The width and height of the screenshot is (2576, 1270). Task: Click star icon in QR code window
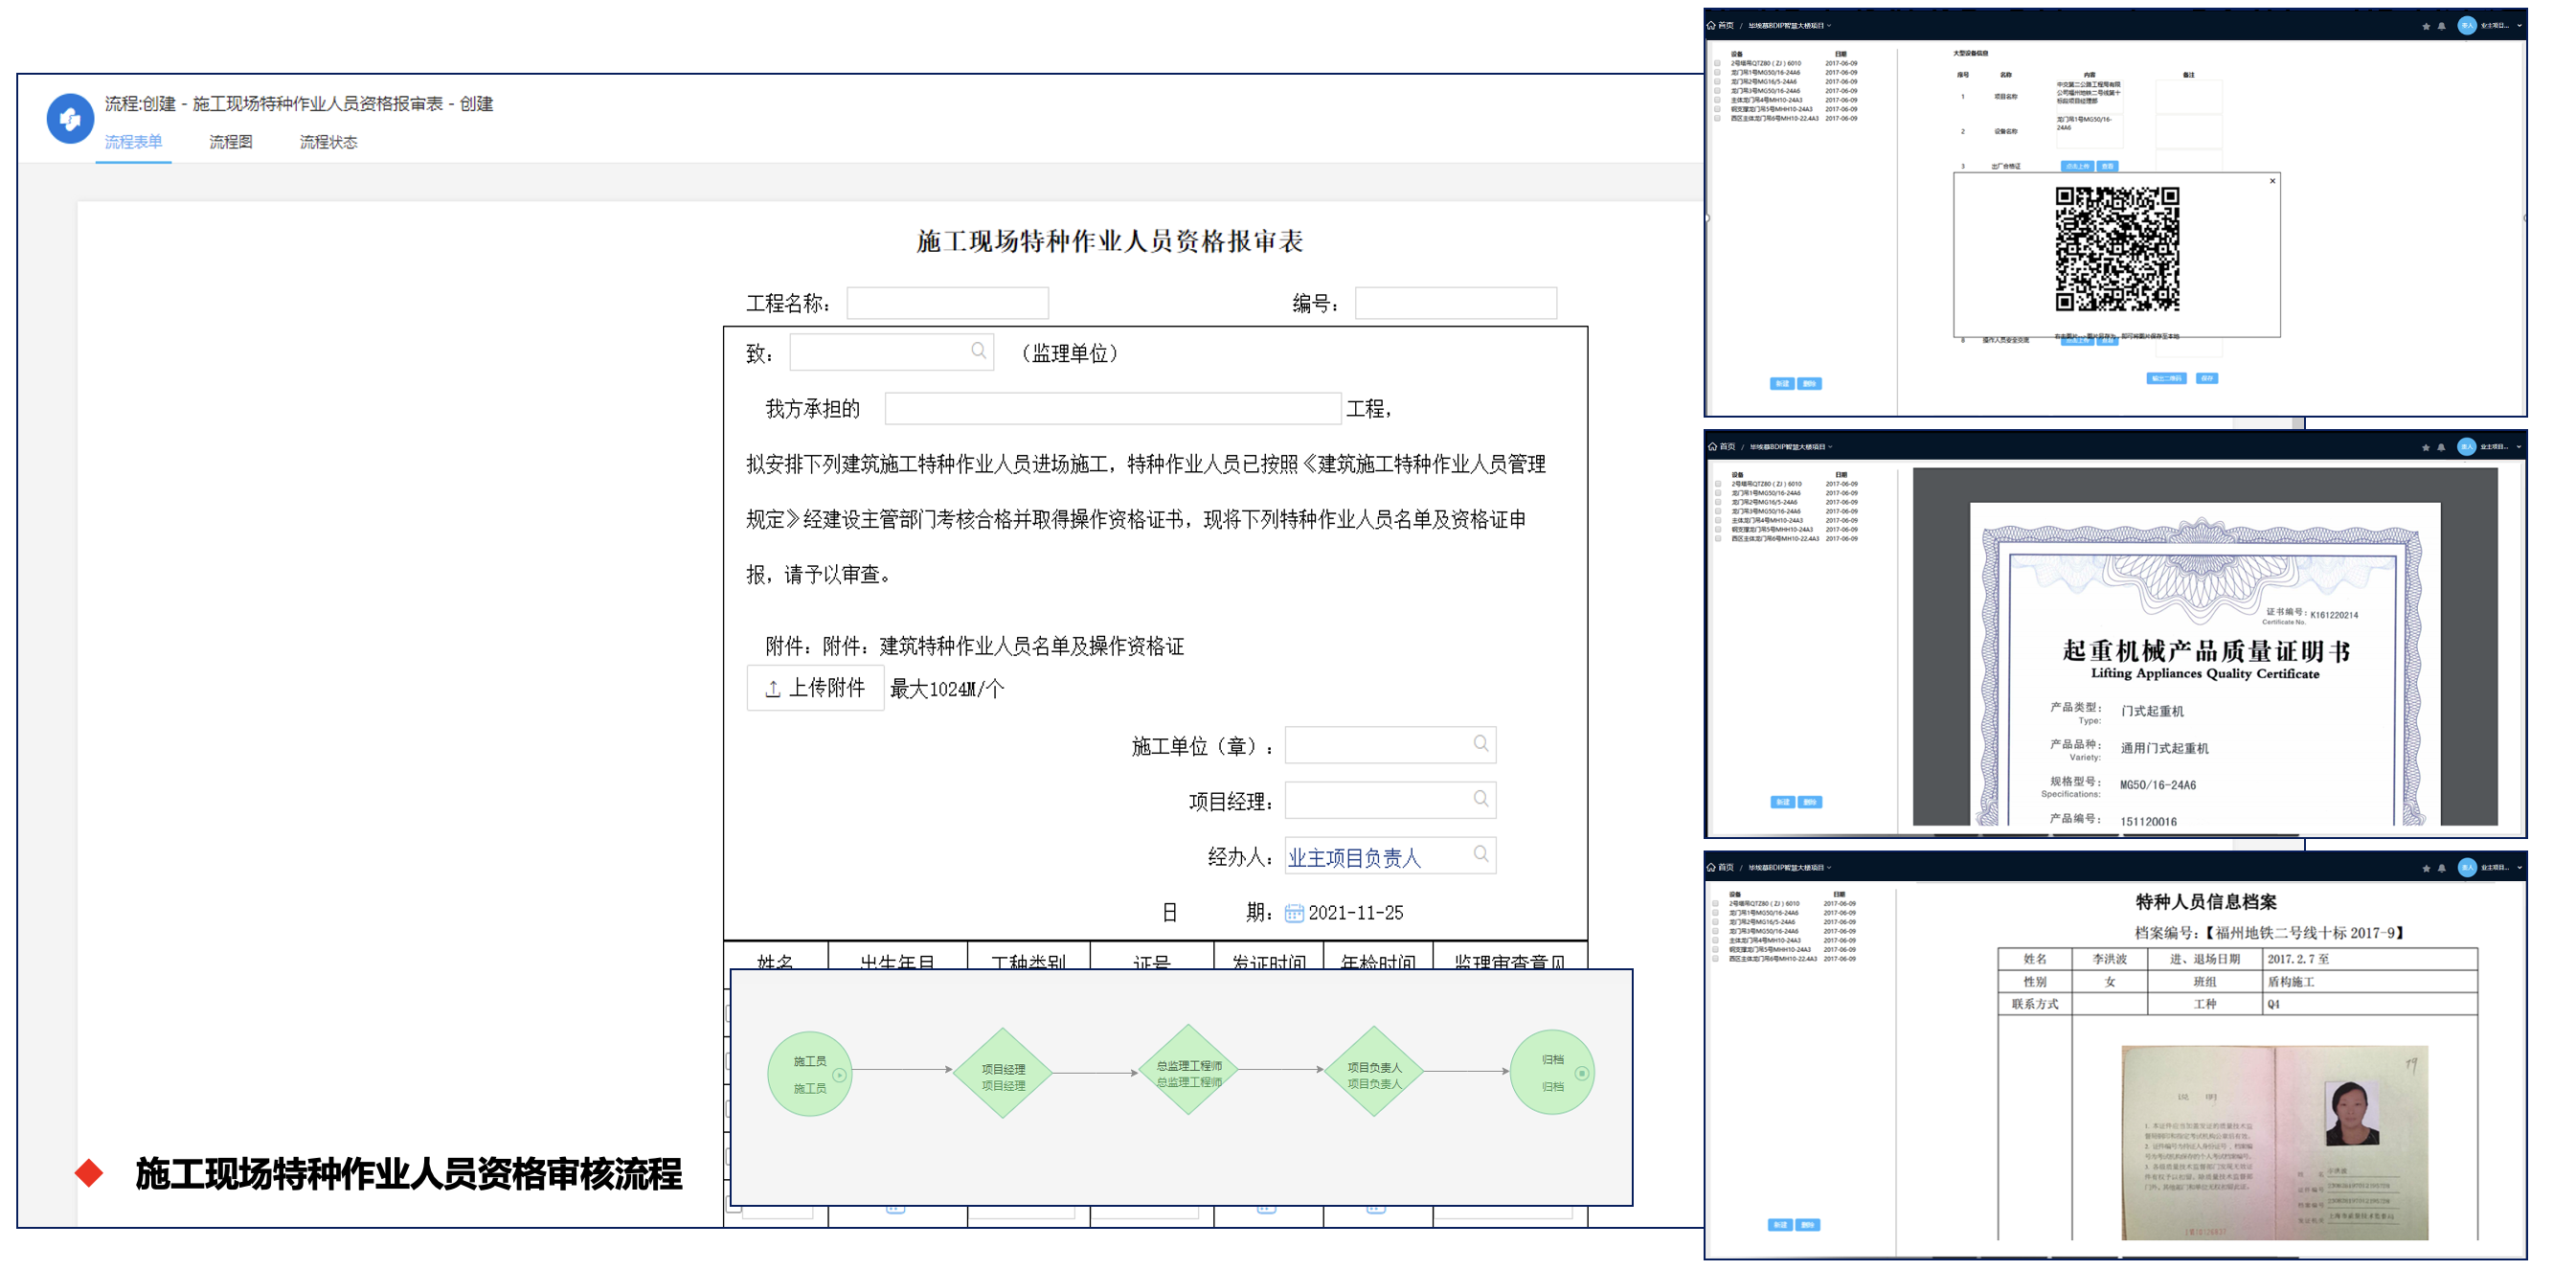2425,26
